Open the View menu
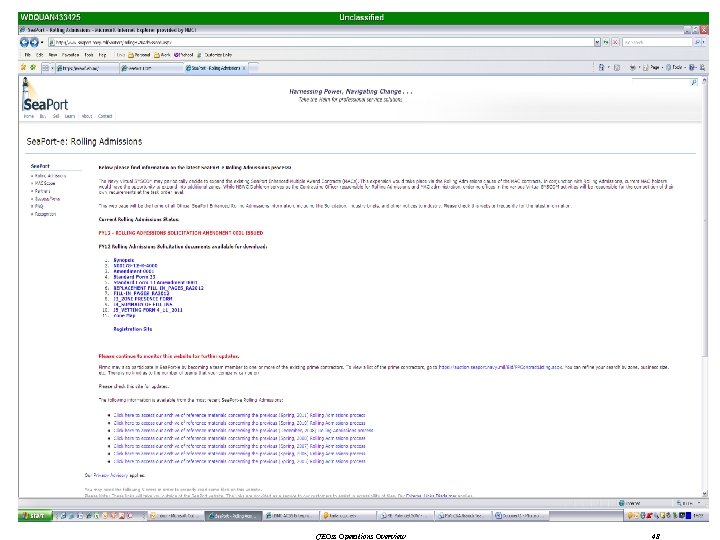Viewport: 720px width, 540px height. coord(53,55)
